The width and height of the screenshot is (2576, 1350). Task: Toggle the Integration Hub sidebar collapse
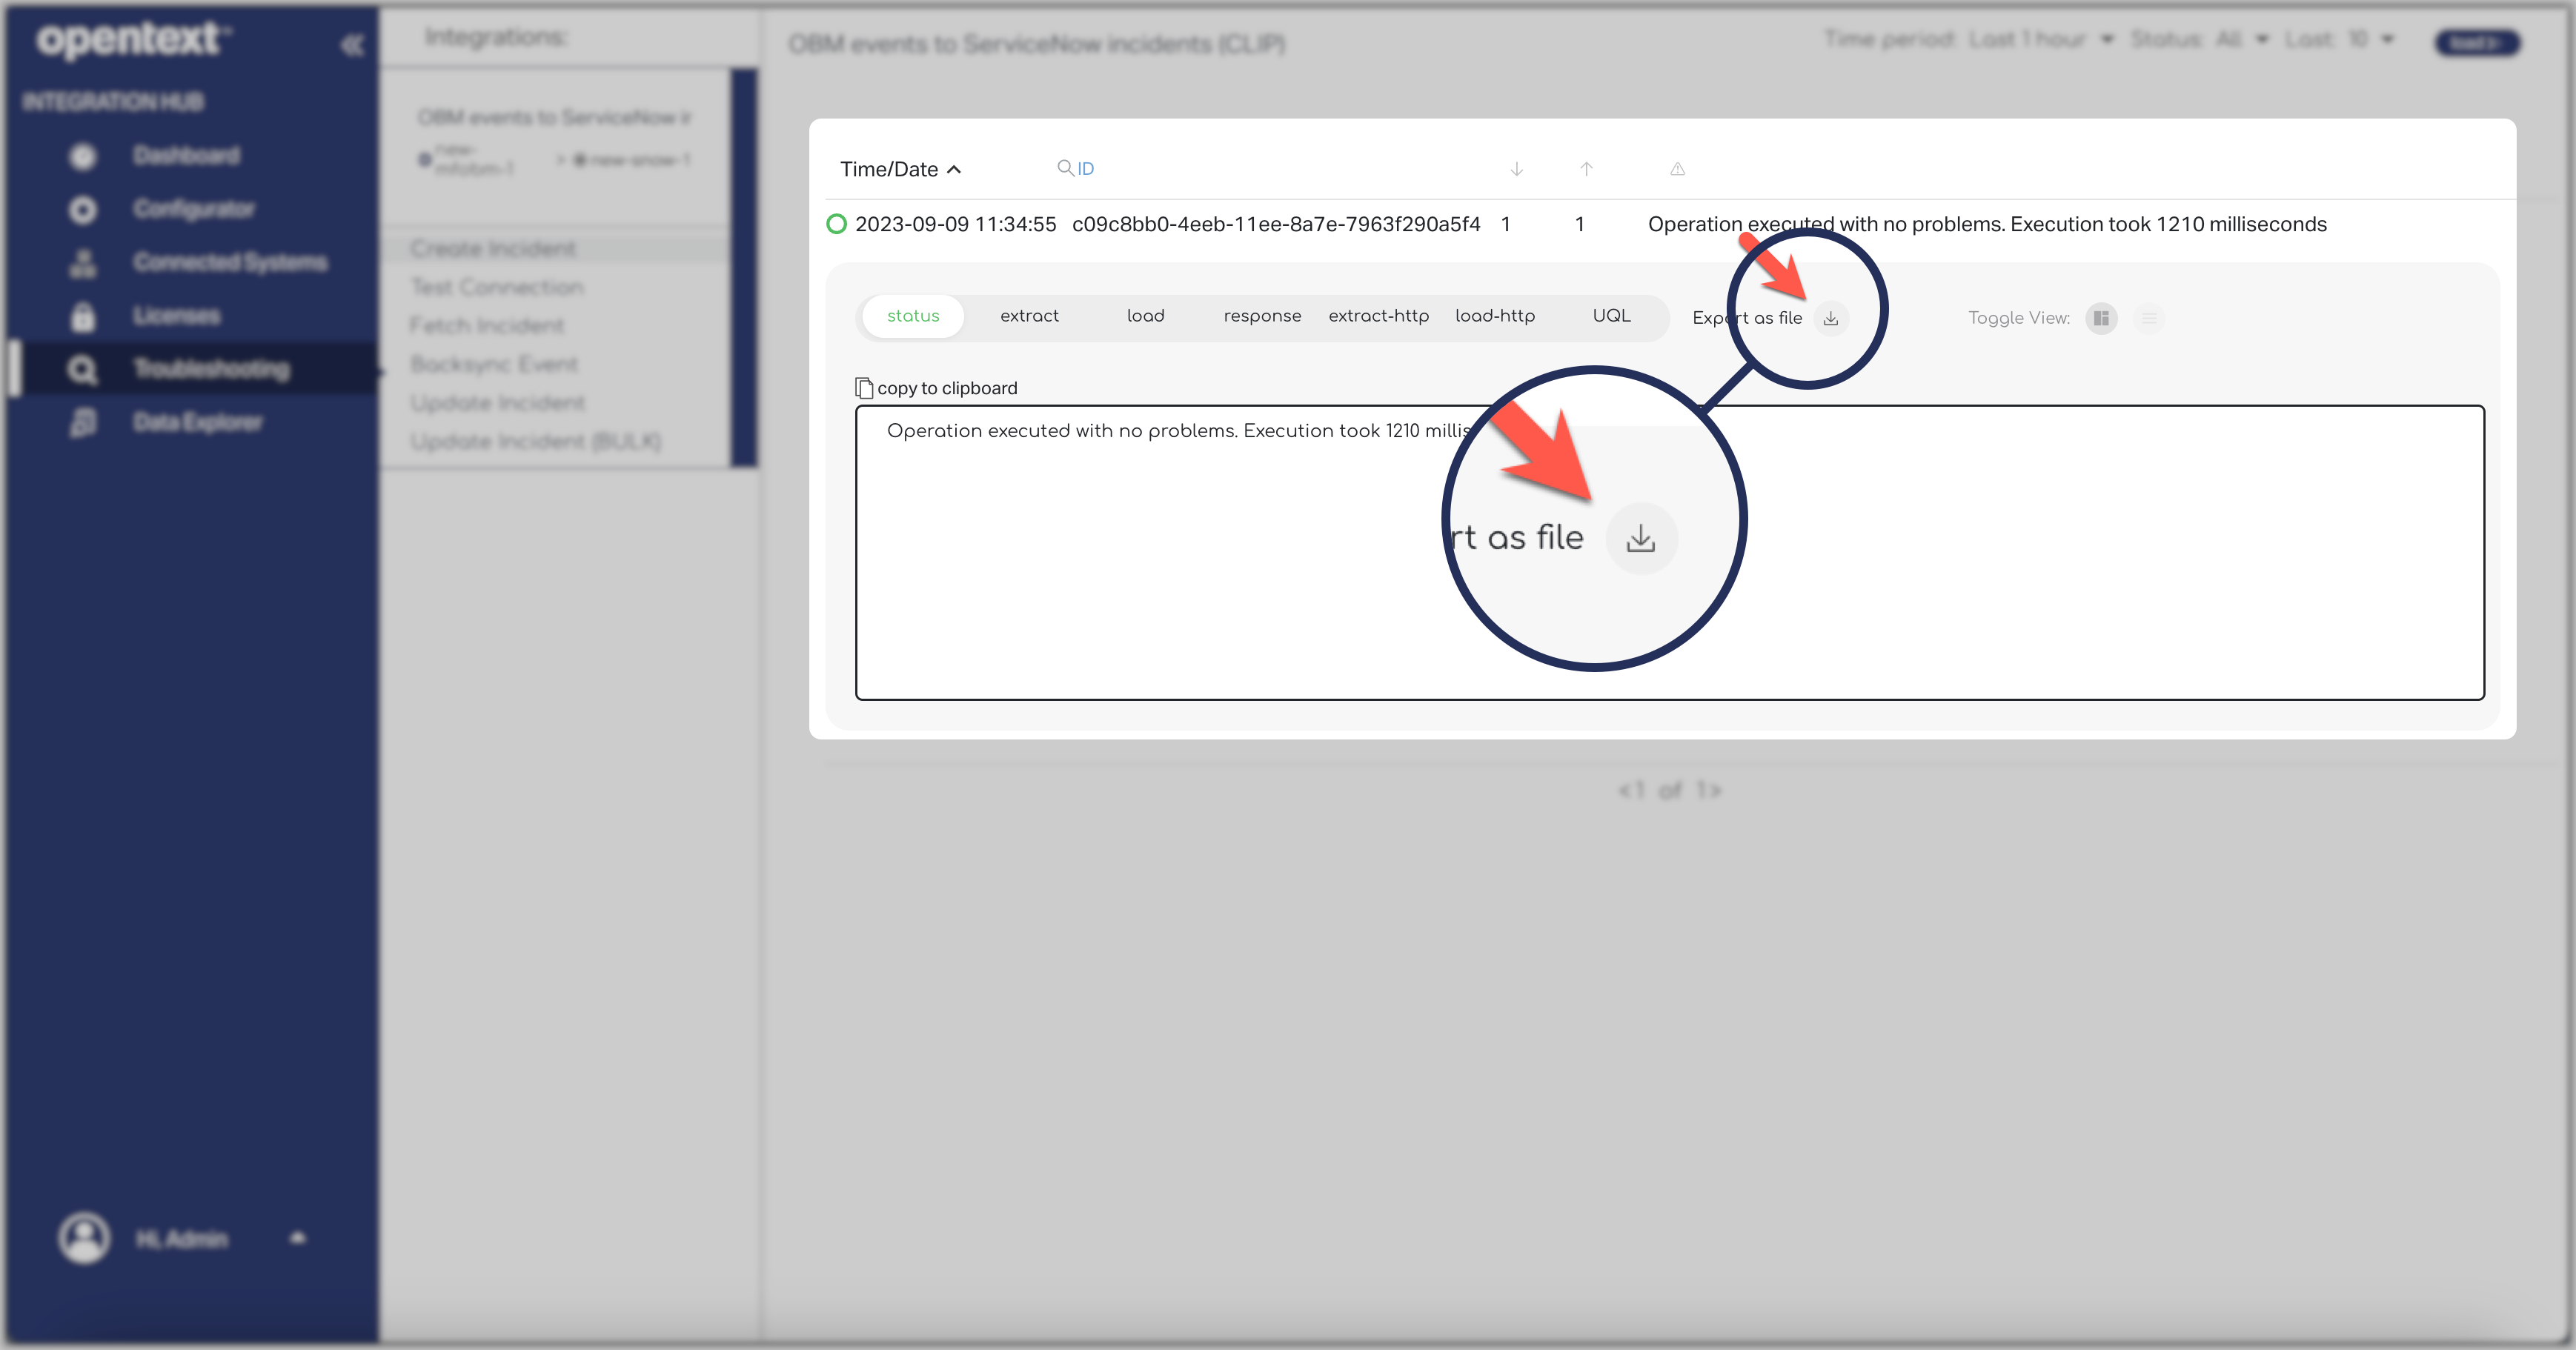[x=346, y=42]
